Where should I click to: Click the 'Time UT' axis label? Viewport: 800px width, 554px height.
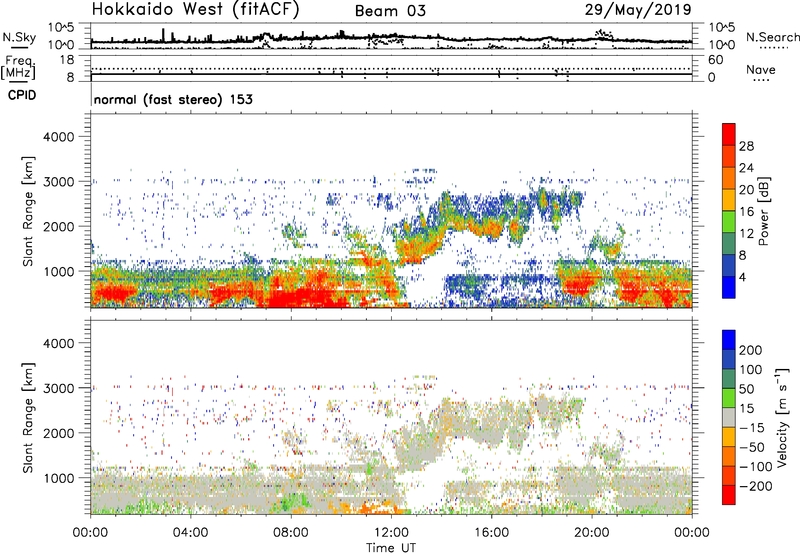coord(391,548)
